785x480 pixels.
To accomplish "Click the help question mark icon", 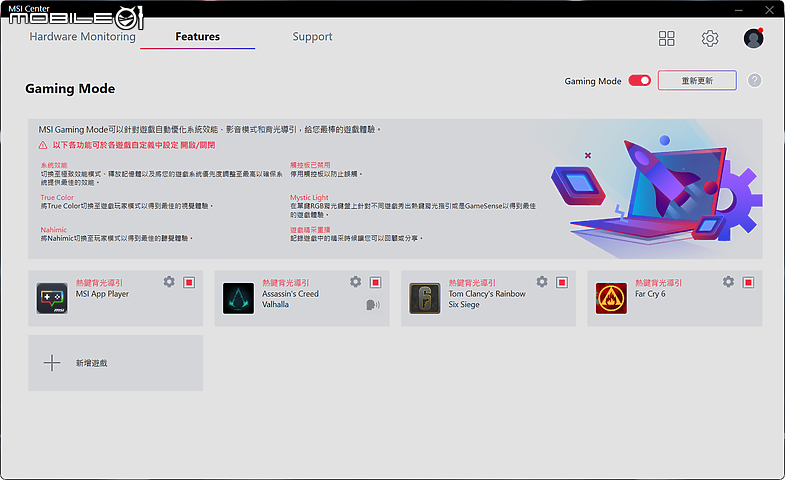I will point(754,80).
